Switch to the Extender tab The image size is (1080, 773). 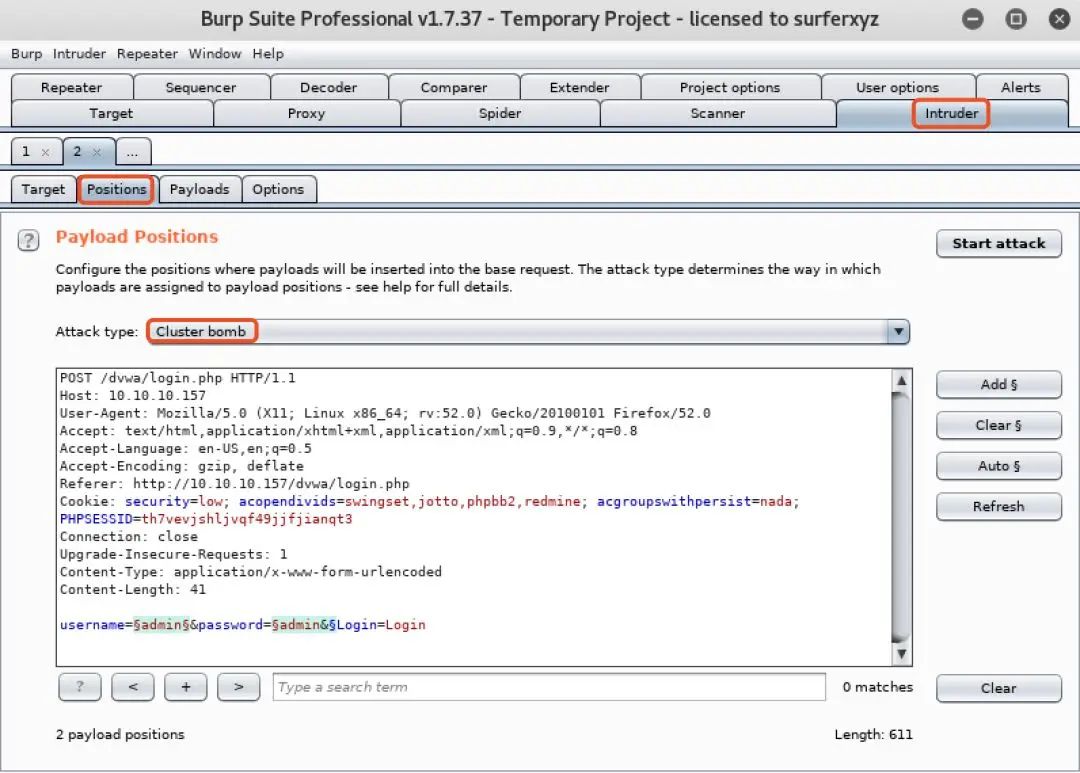click(579, 87)
